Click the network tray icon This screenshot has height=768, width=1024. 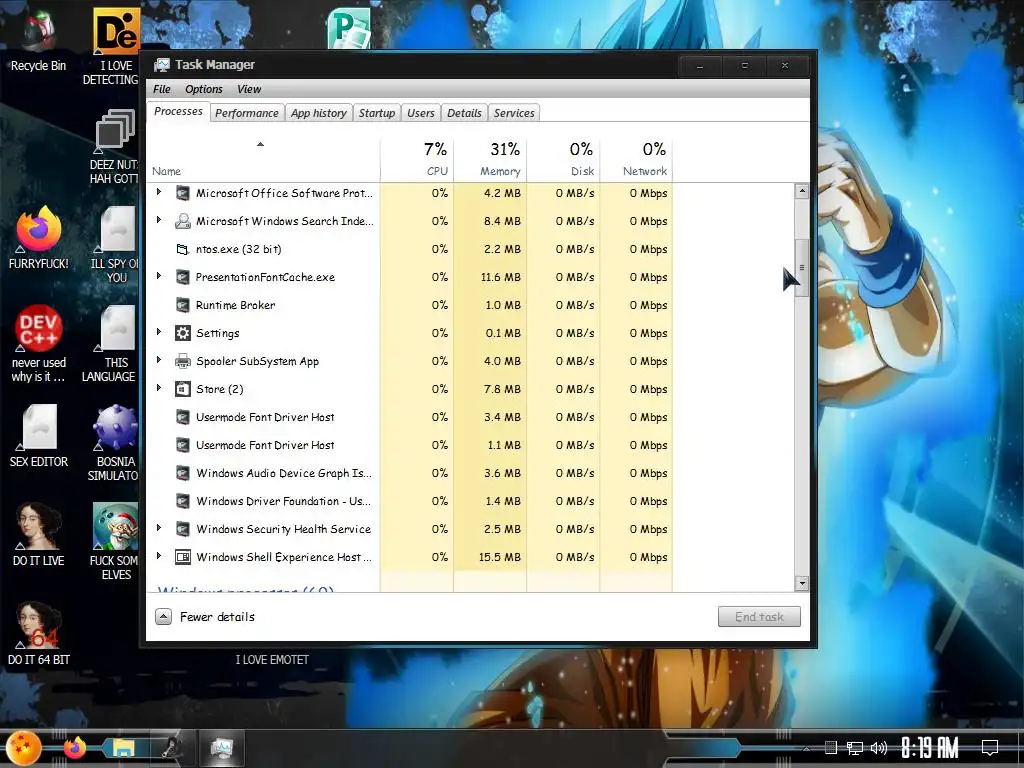(x=854, y=748)
